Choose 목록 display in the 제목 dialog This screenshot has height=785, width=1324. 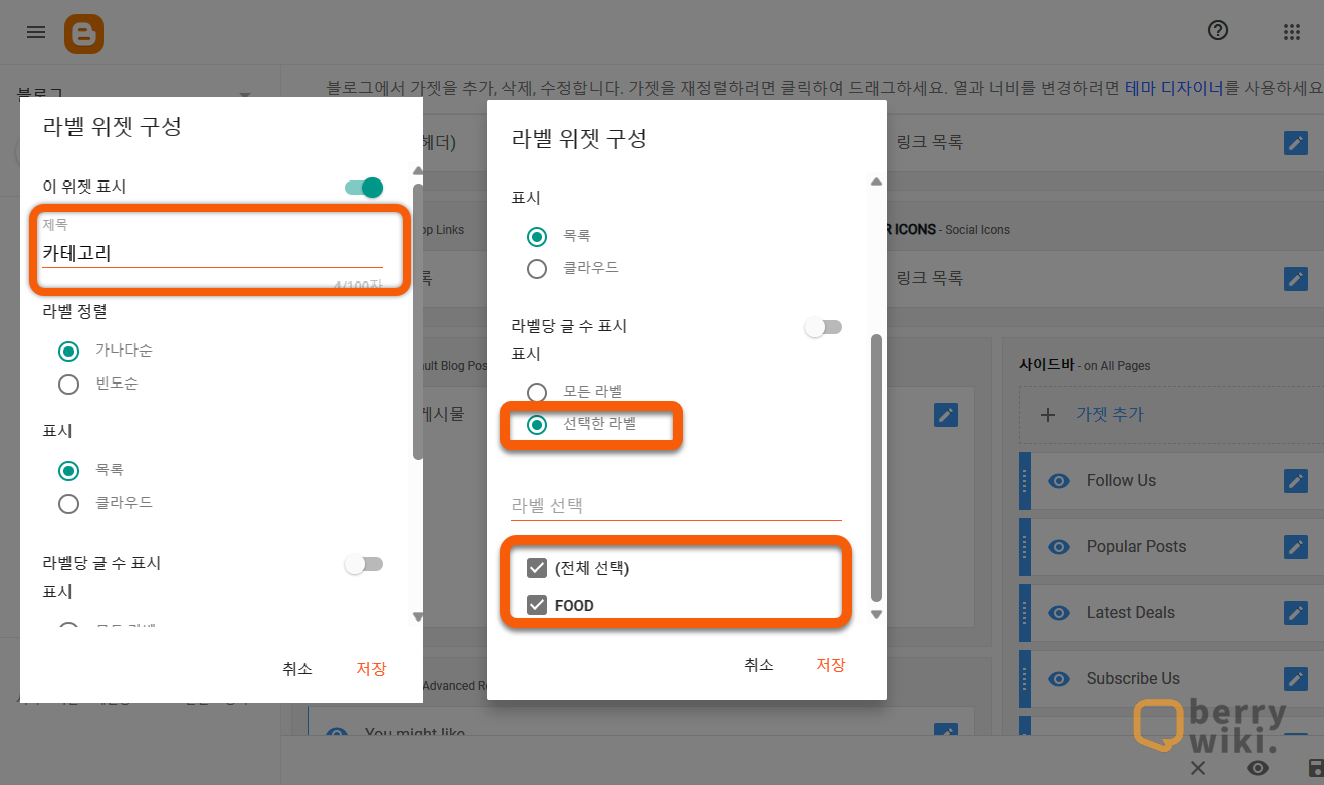tap(69, 470)
